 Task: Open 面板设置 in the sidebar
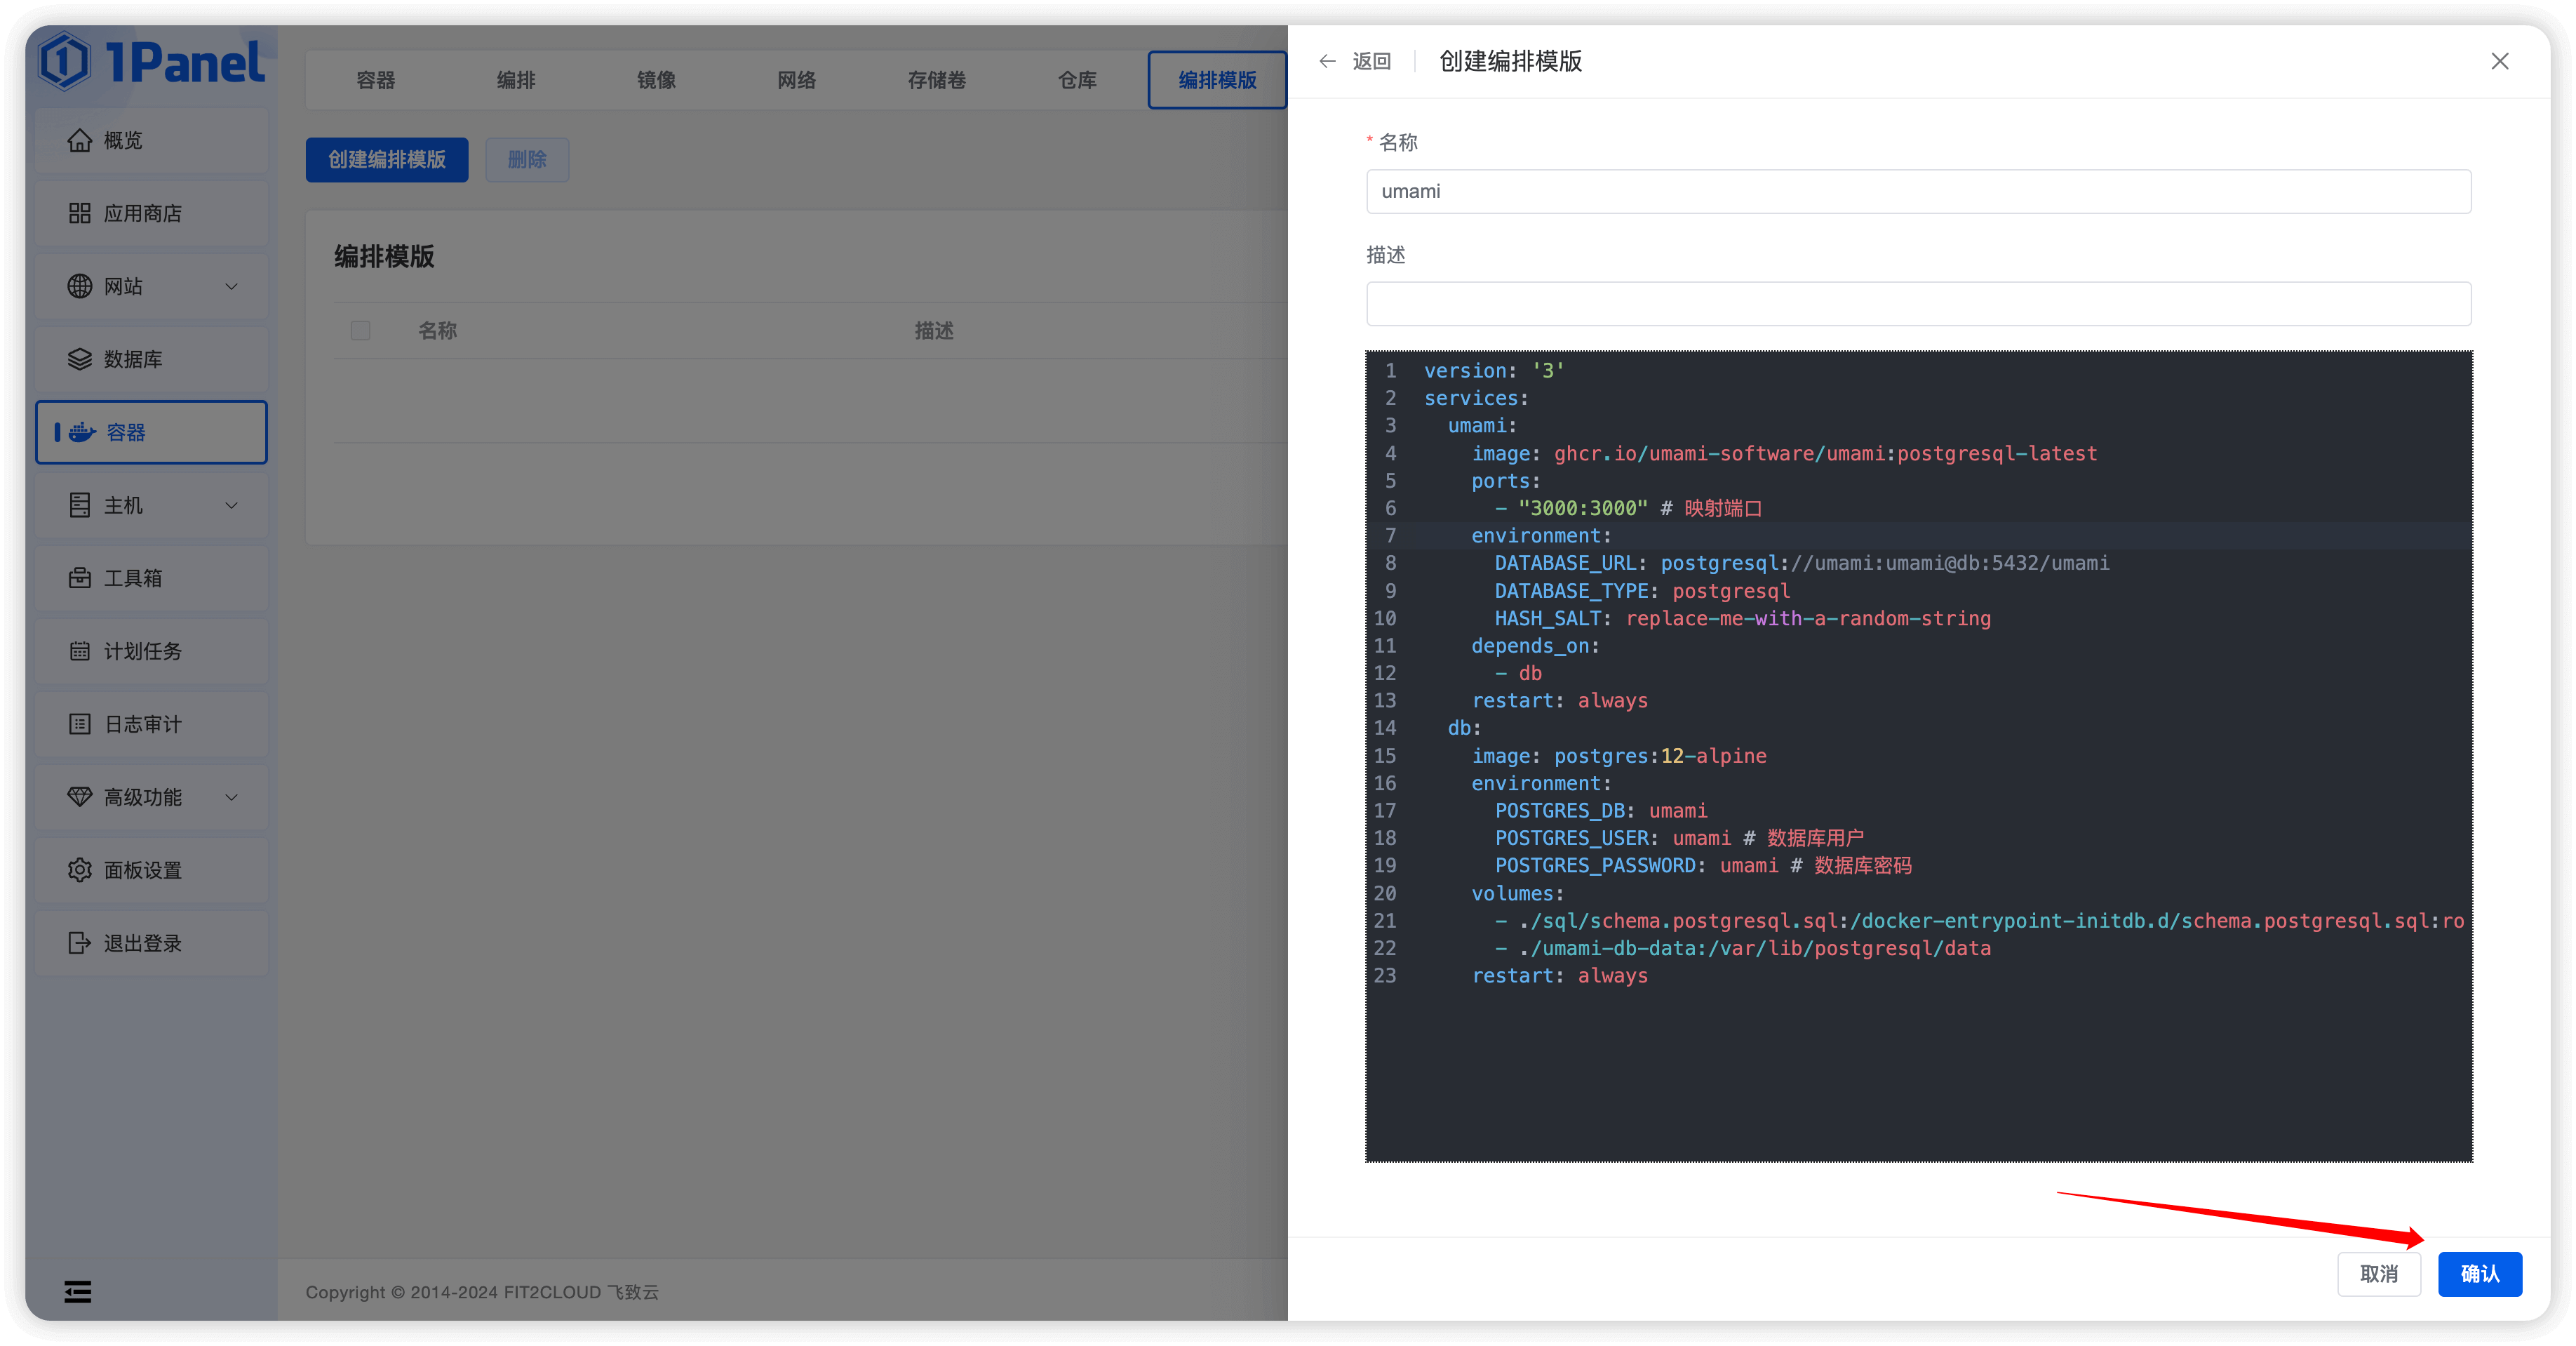pyautogui.click(x=152, y=871)
